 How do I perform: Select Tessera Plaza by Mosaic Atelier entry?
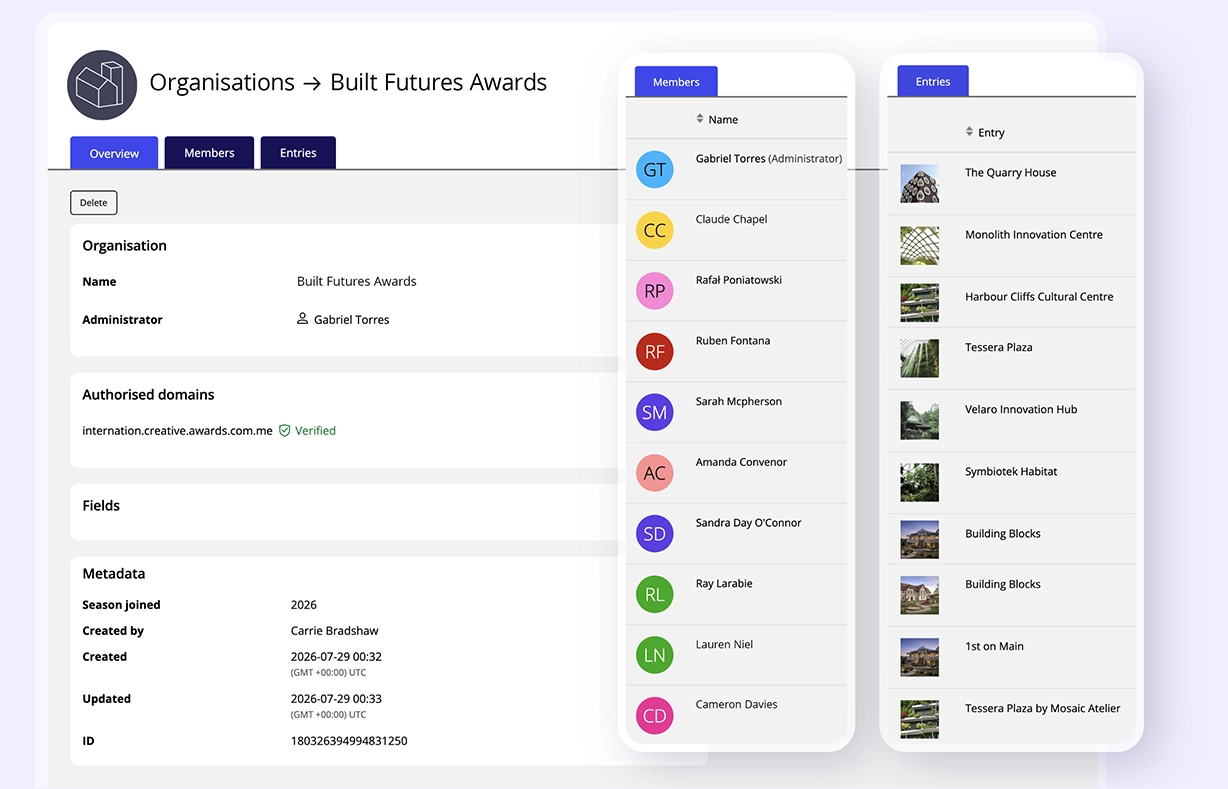point(1042,708)
